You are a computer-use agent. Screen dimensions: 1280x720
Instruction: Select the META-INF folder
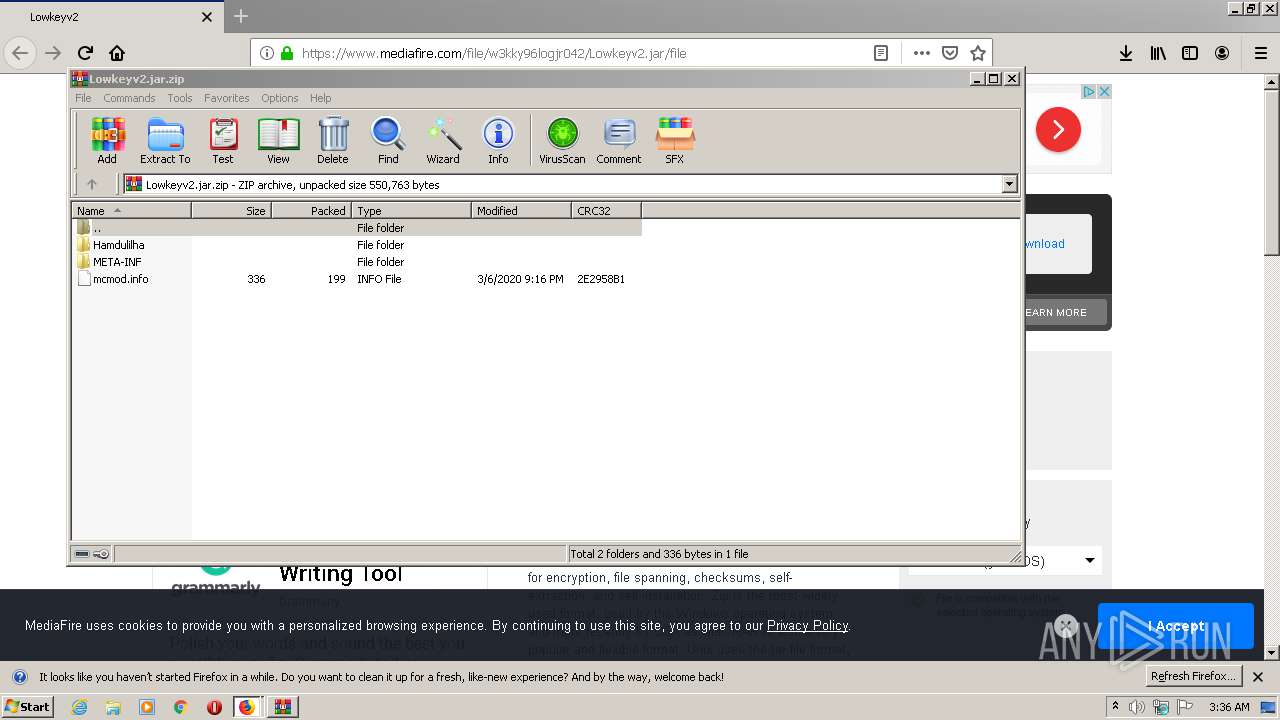point(357,261)
